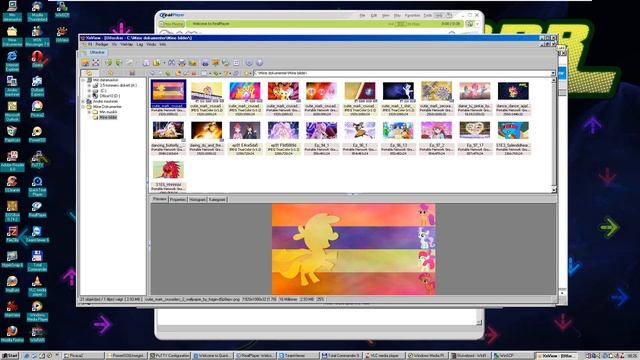Open Internet Explorer desktop icon
Image resolution: width=640 pixels, height=360 pixels.
(x=12, y=60)
